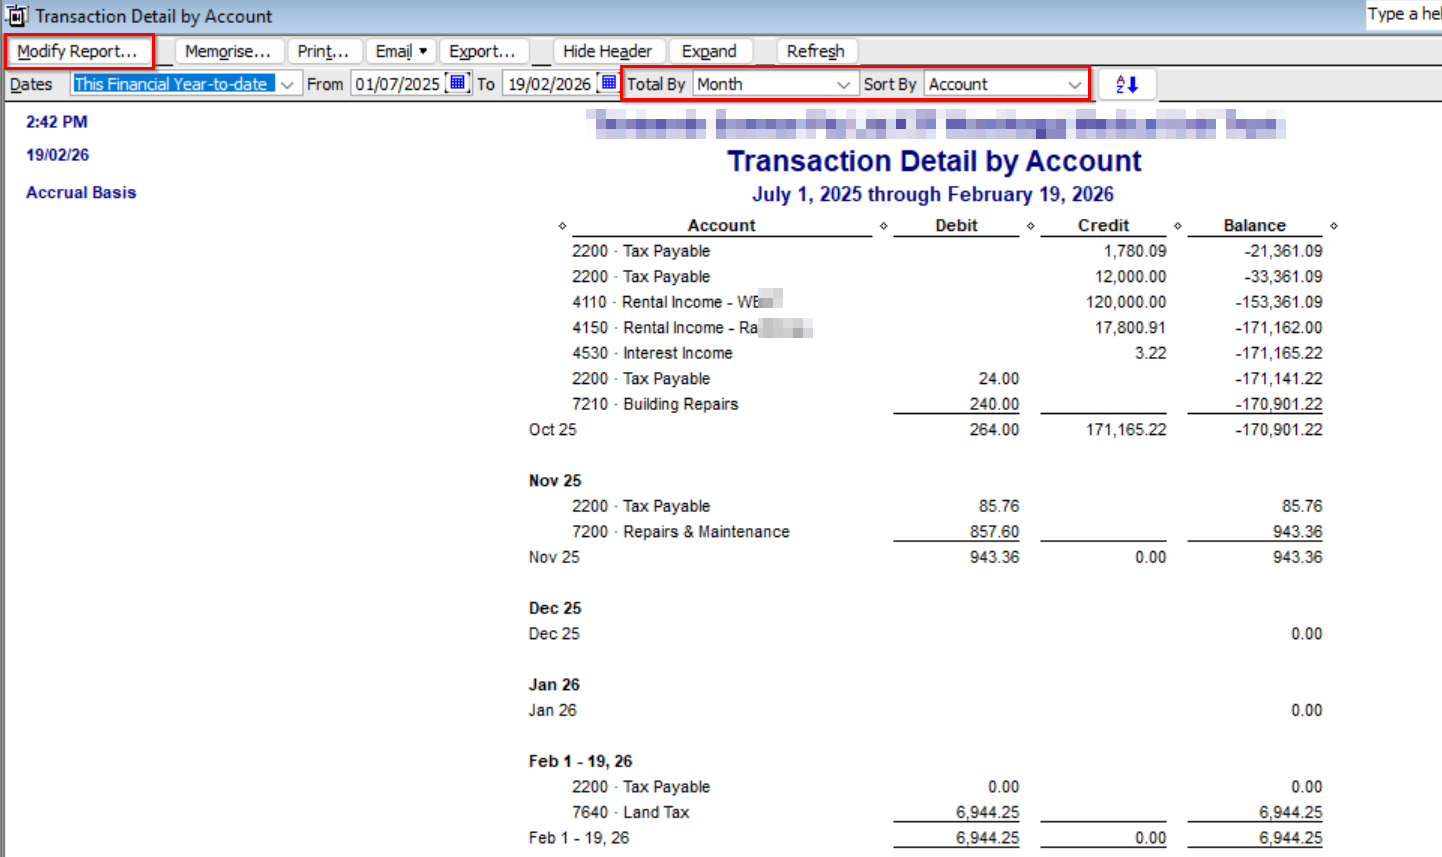
Task: Click the Balance column header
Action: 1255,225
